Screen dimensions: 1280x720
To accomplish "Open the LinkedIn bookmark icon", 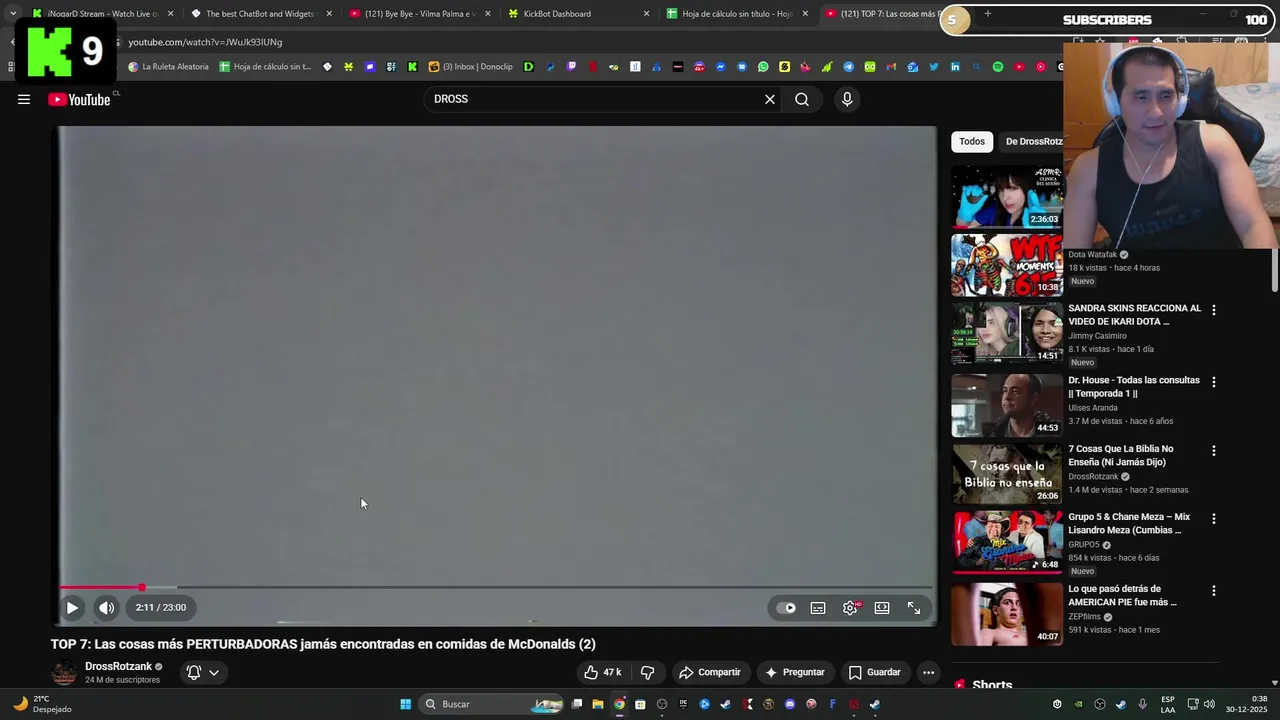I will pyautogui.click(x=955, y=67).
